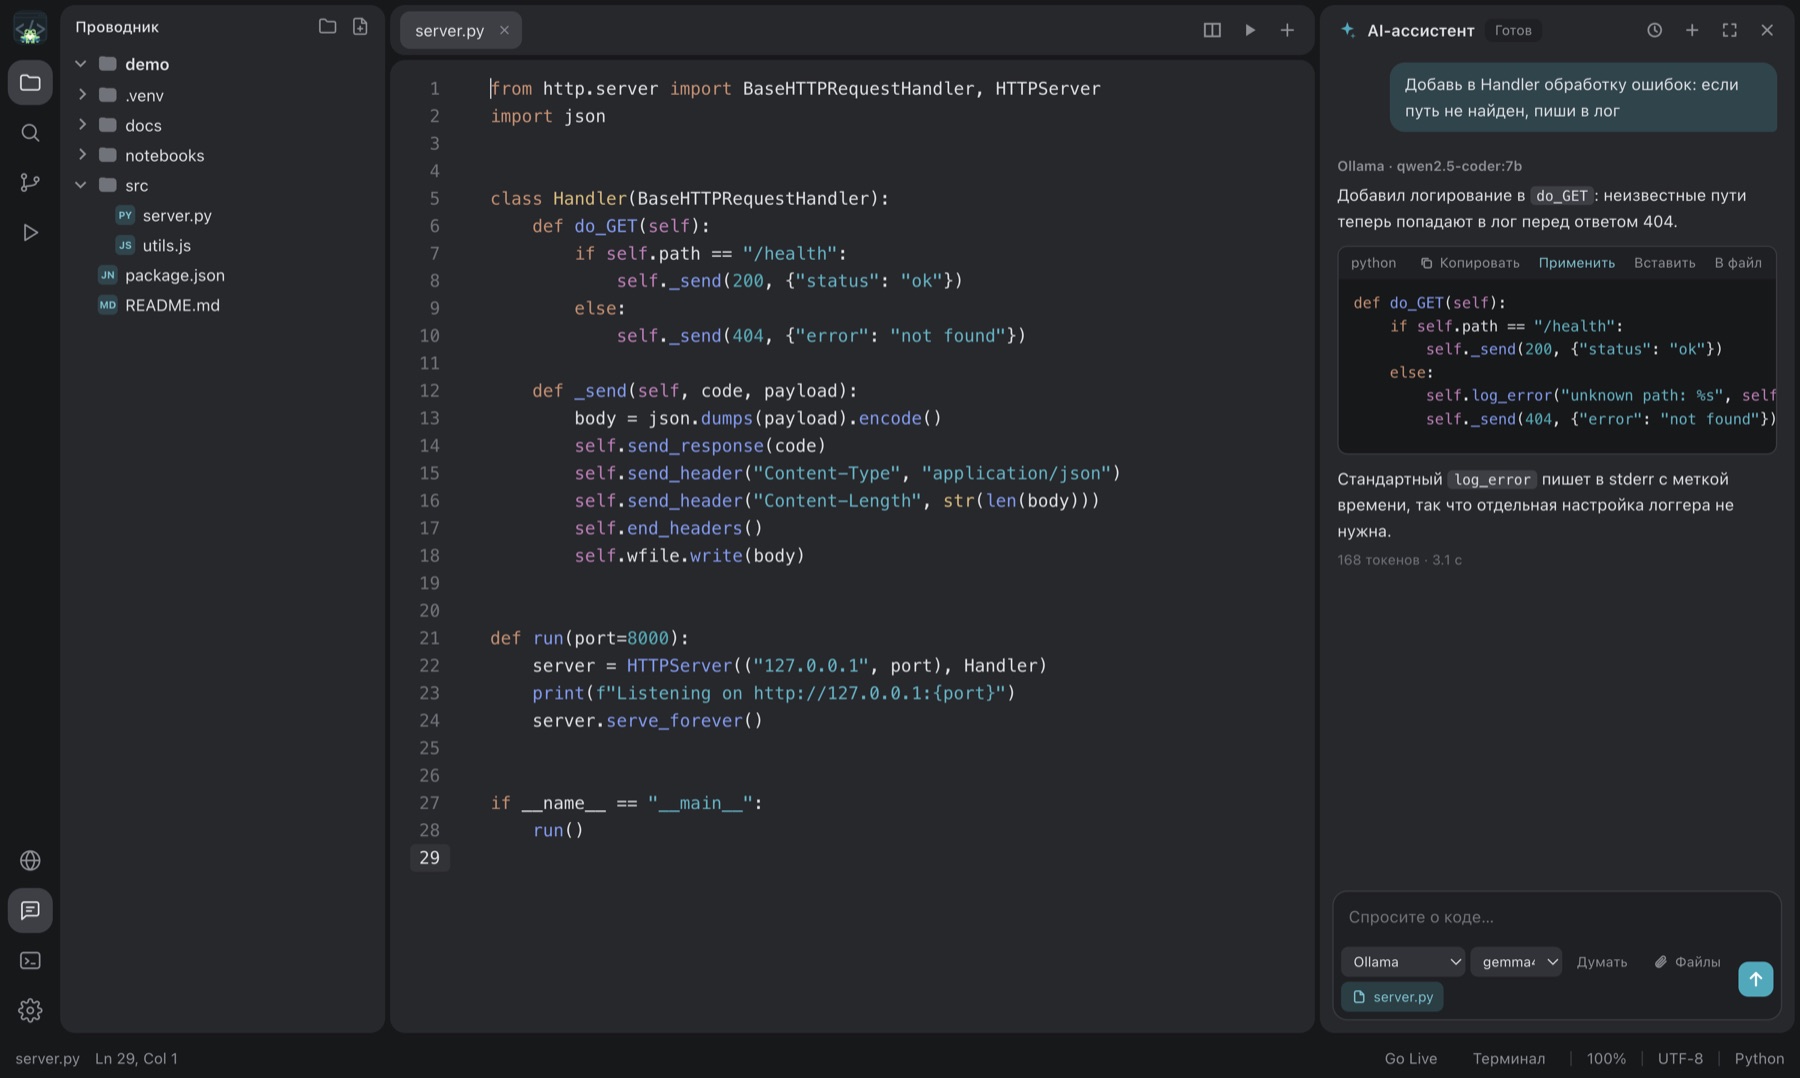Screen dimensions: 1800x1078
Task: Change language mode Python in status bar
Action: 1759,1058
